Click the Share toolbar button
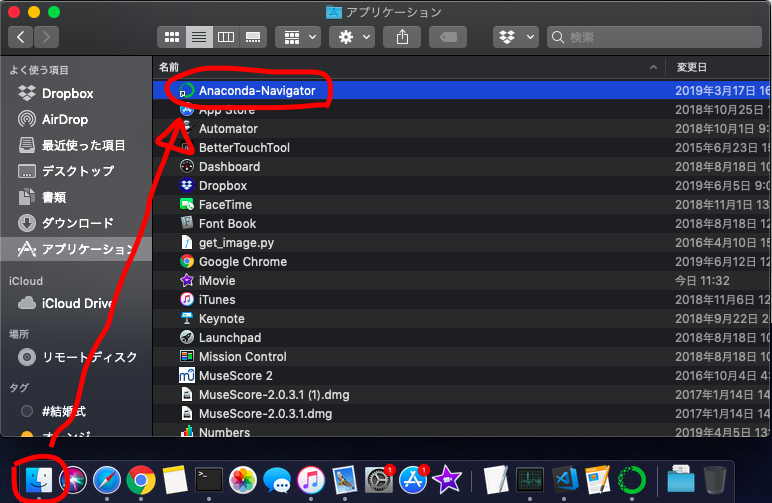This screenshot has width=772, height=503. coord(402,37)
